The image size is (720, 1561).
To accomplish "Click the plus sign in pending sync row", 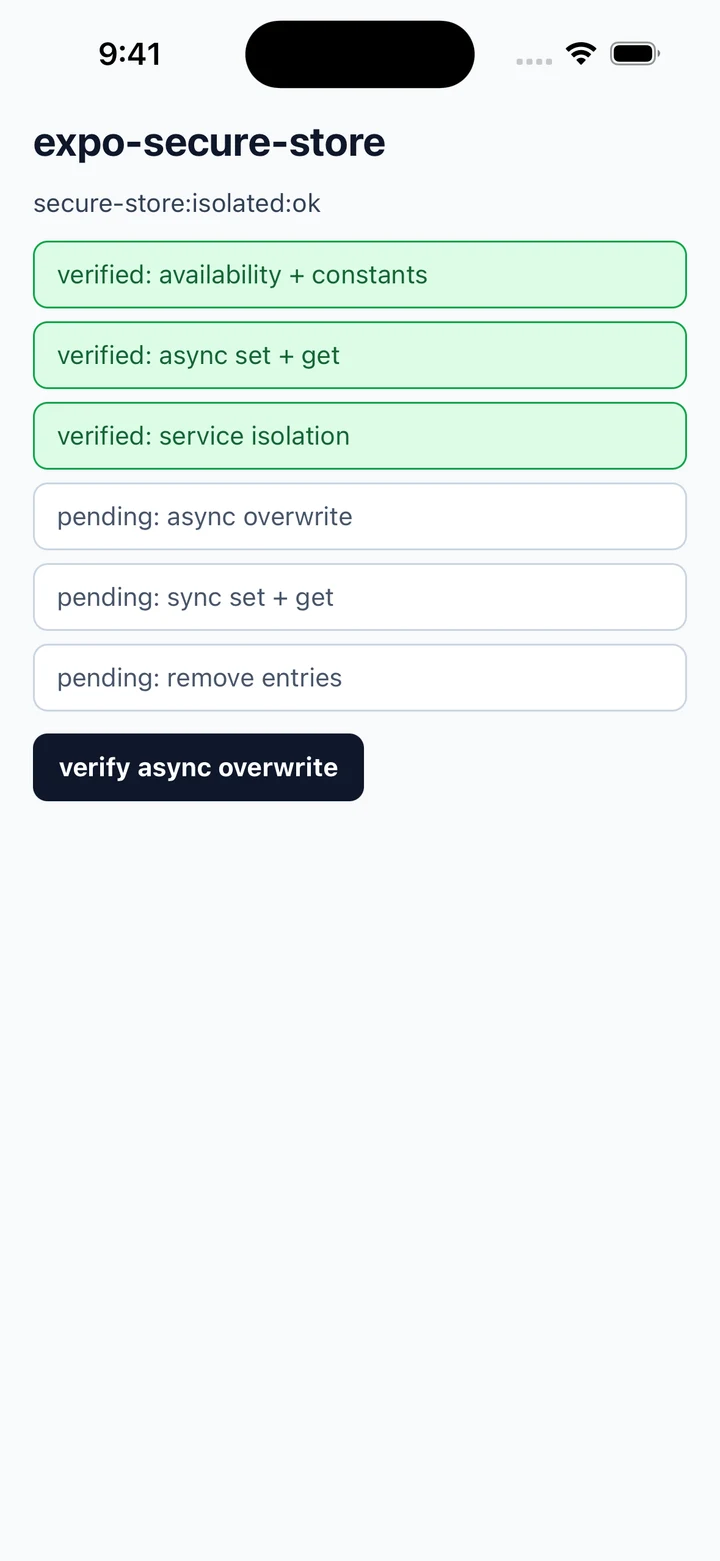I will [x=280, y=598].
